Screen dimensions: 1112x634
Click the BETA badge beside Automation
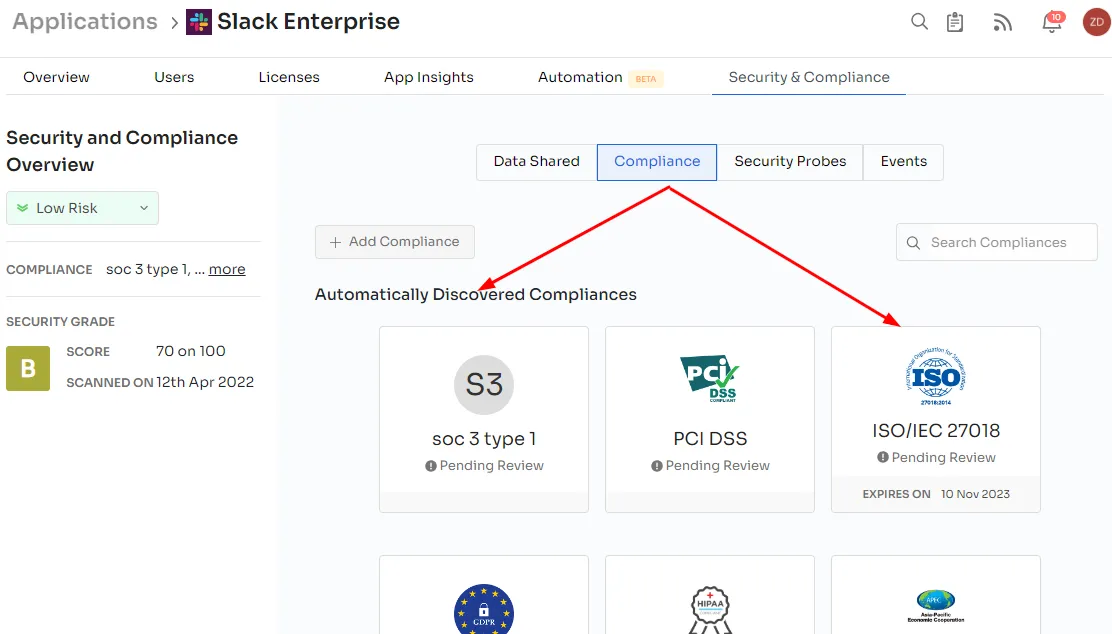[645, 79]
